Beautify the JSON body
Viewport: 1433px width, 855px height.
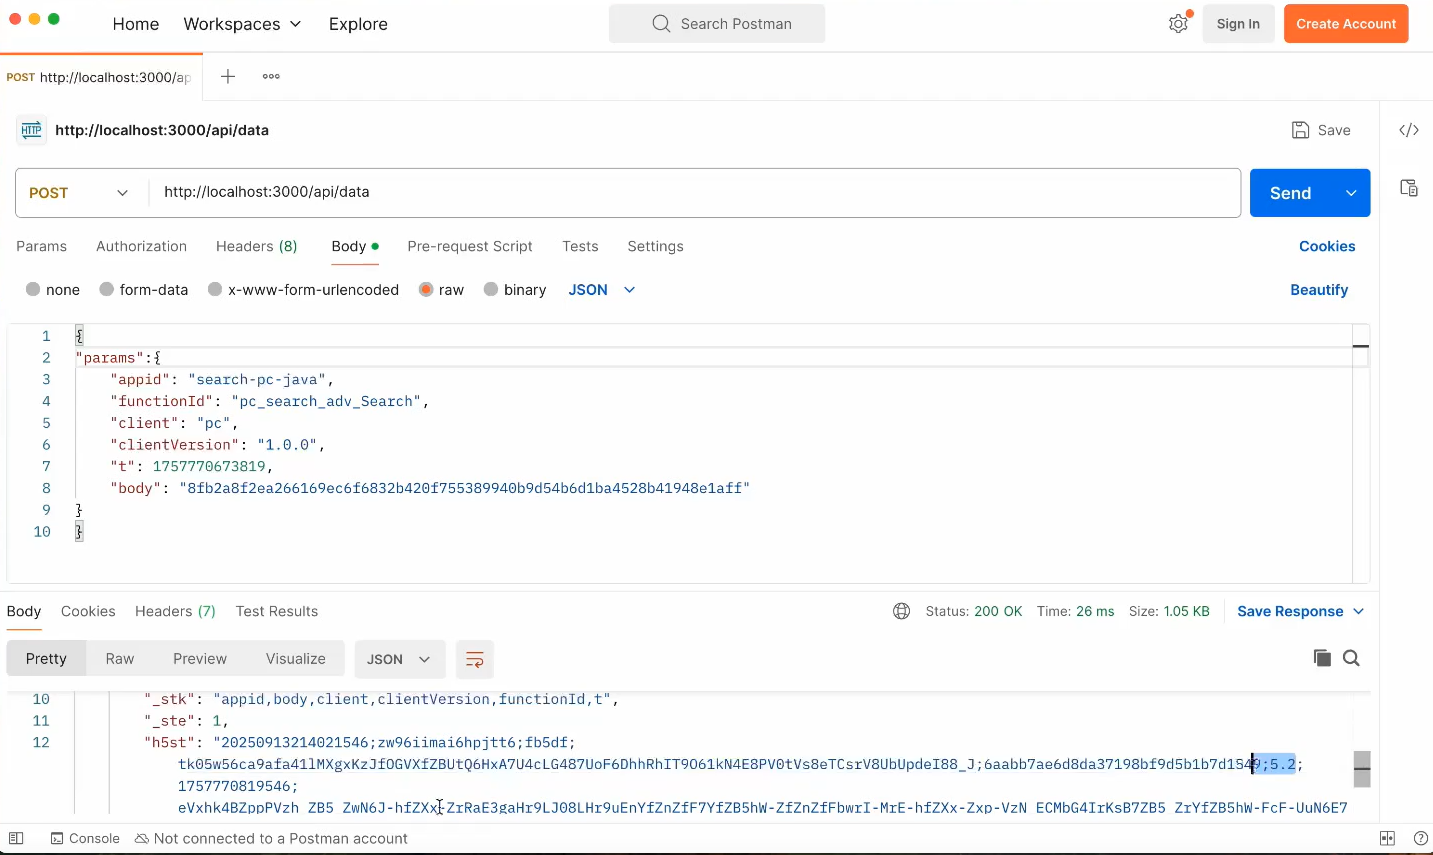point(1319,290)
